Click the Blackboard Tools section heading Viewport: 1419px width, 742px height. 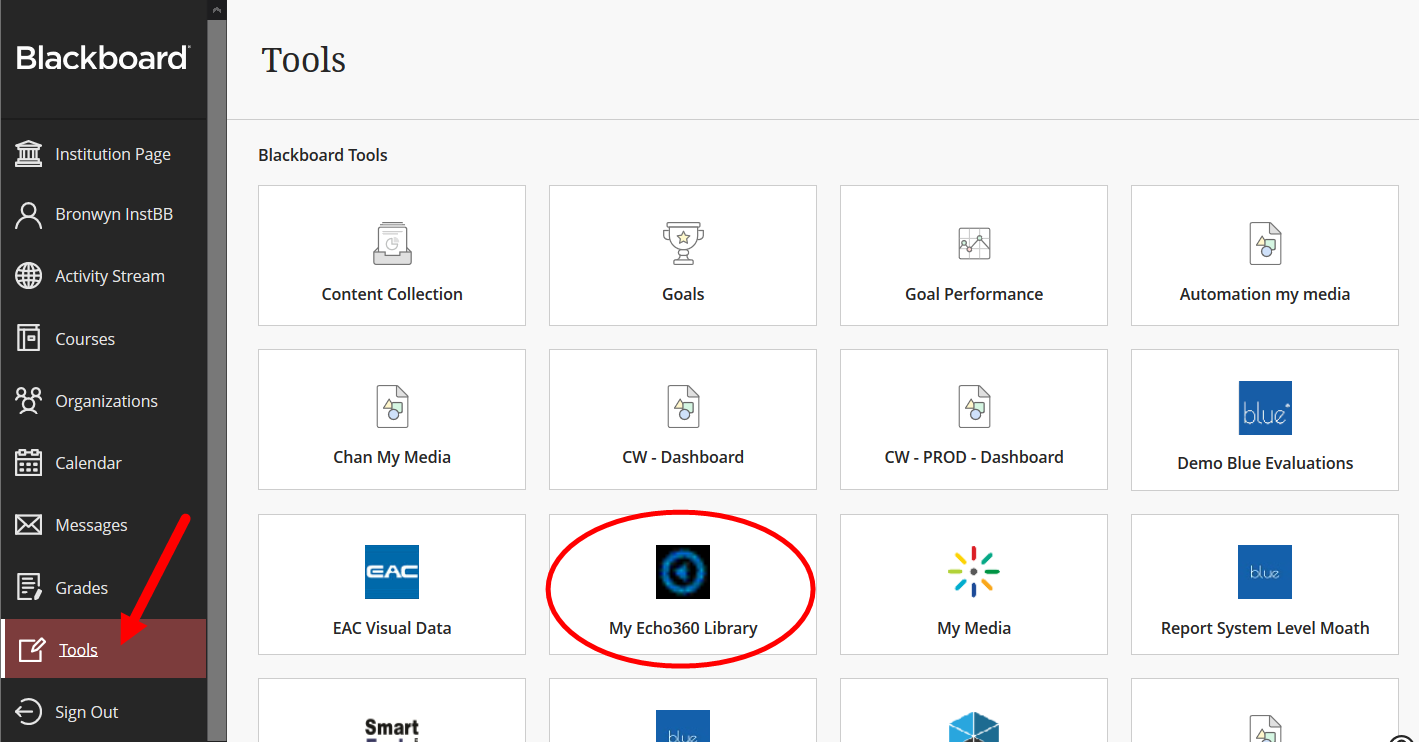(323, 155)
